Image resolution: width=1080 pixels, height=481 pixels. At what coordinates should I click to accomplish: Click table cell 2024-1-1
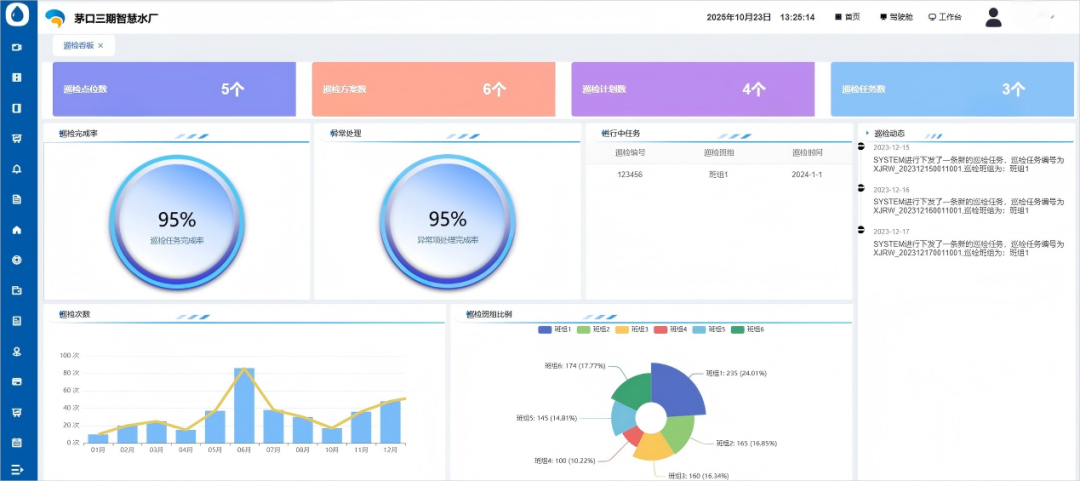(807, 174)
